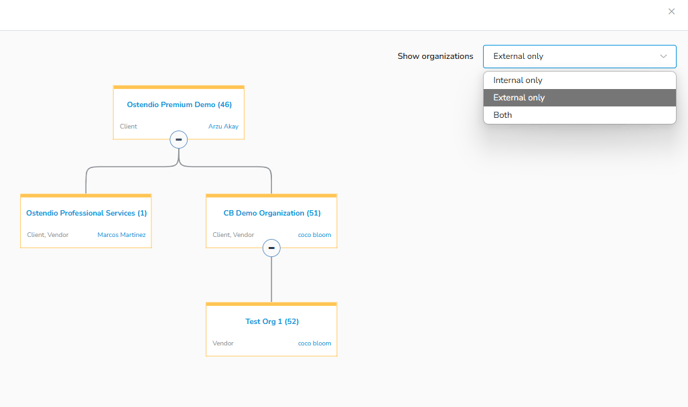
Task: Click Client, Vendor on Ostendio Professional Services
Action: tap(48, 235)
